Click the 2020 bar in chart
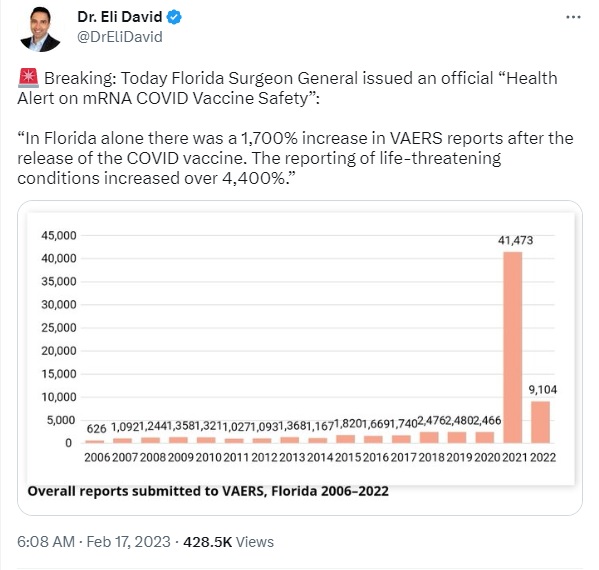The height and width of the screenshot is (570, 599). pos(485,437)
